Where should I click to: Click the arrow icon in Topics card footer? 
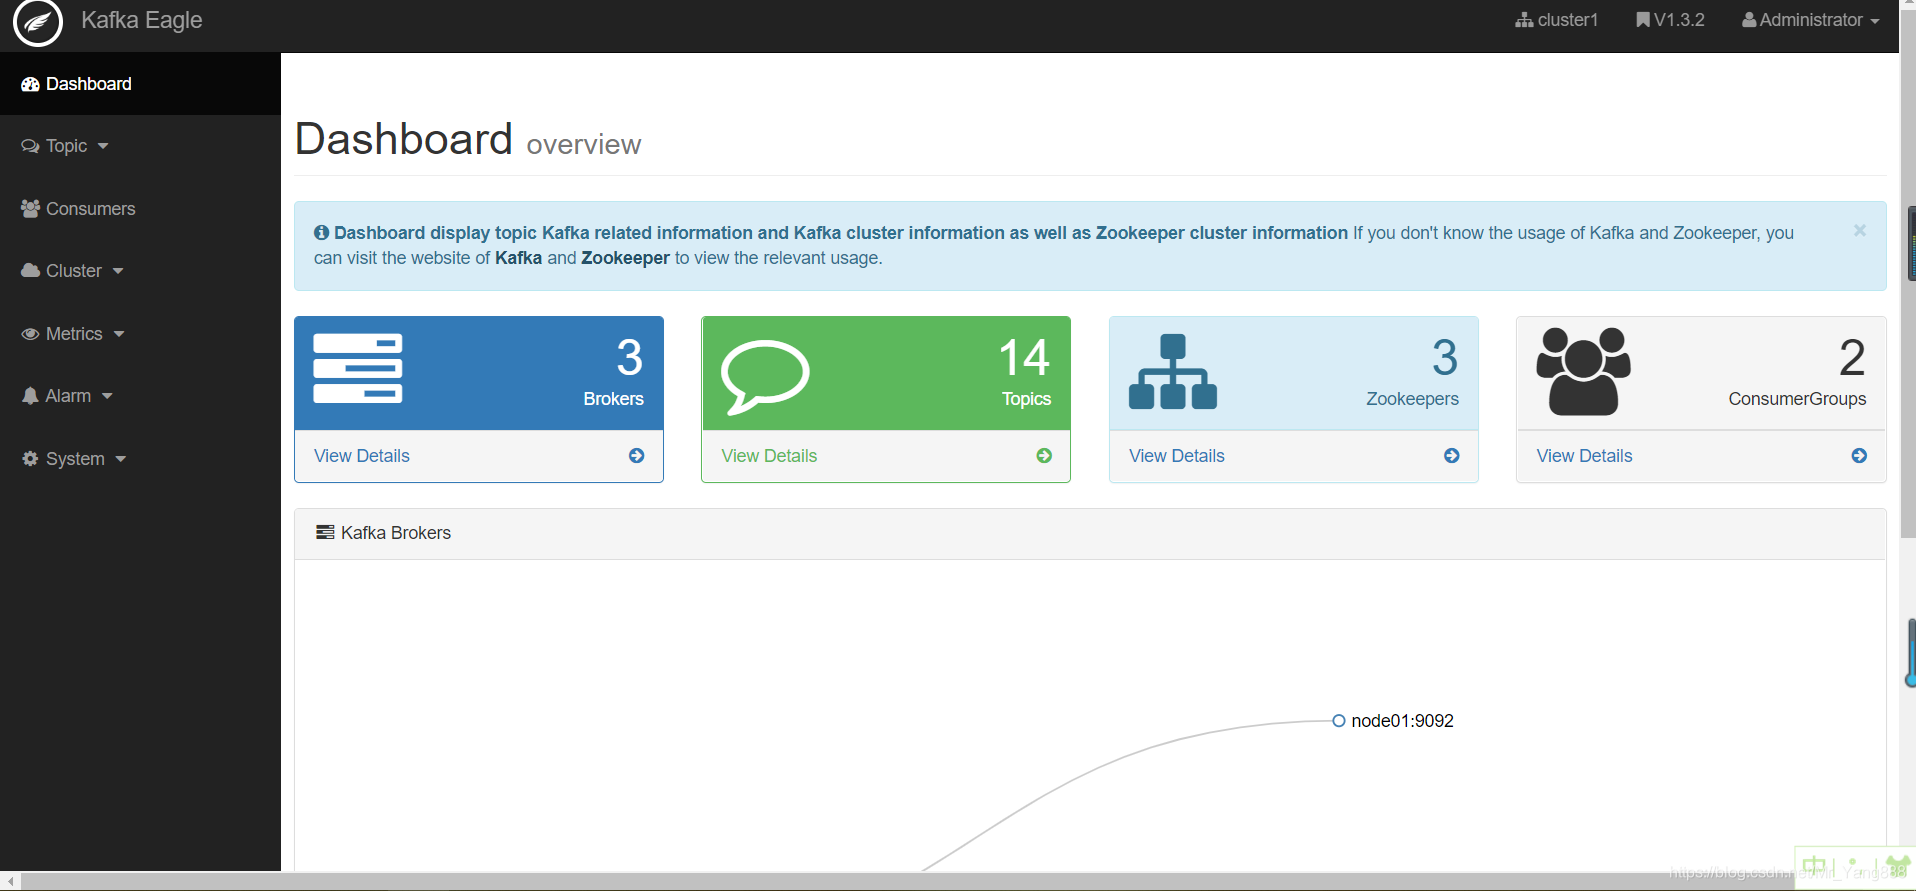click(1044, 456)
